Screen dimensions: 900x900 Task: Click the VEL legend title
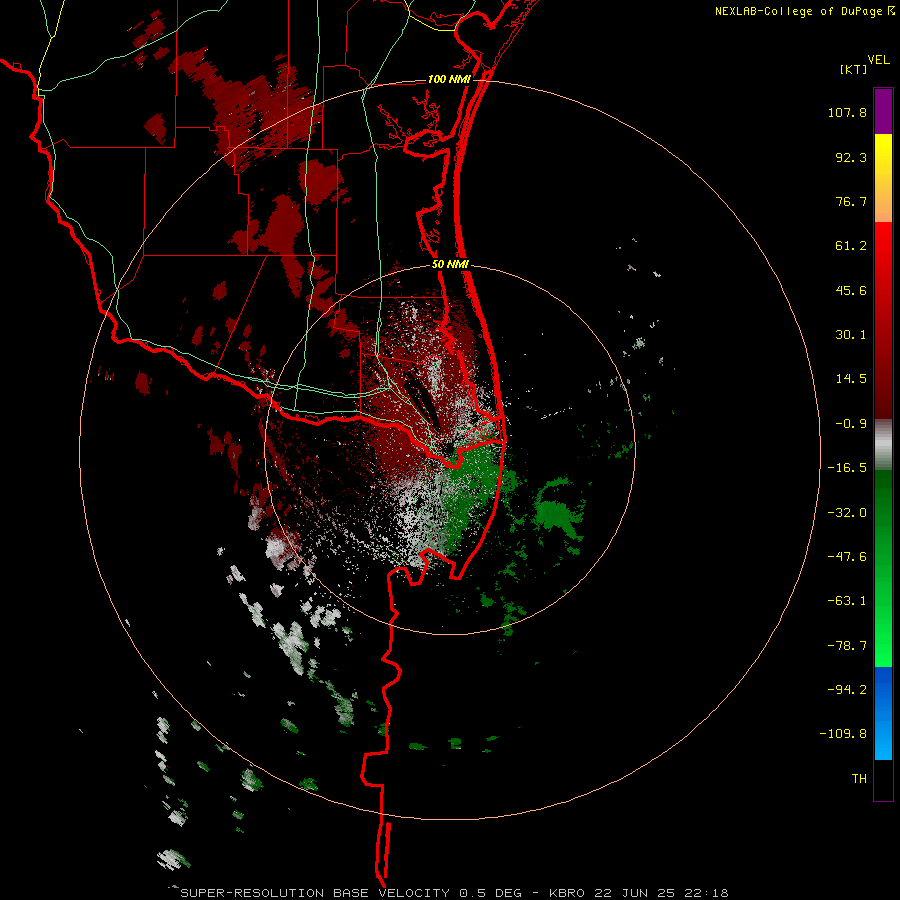pyautogui.click(x=878, y=59)
